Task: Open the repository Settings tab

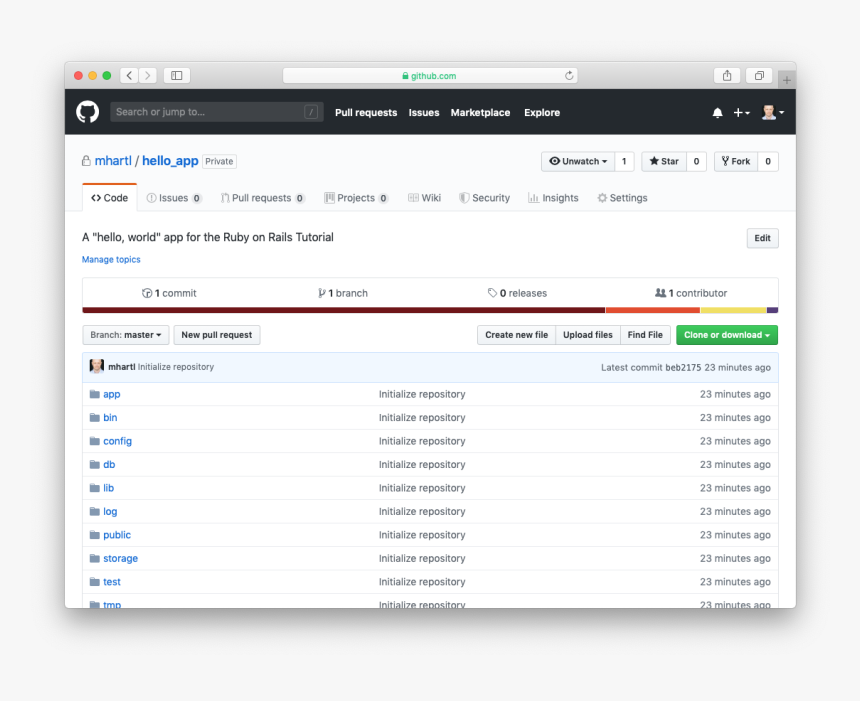Action: [622, 198]
